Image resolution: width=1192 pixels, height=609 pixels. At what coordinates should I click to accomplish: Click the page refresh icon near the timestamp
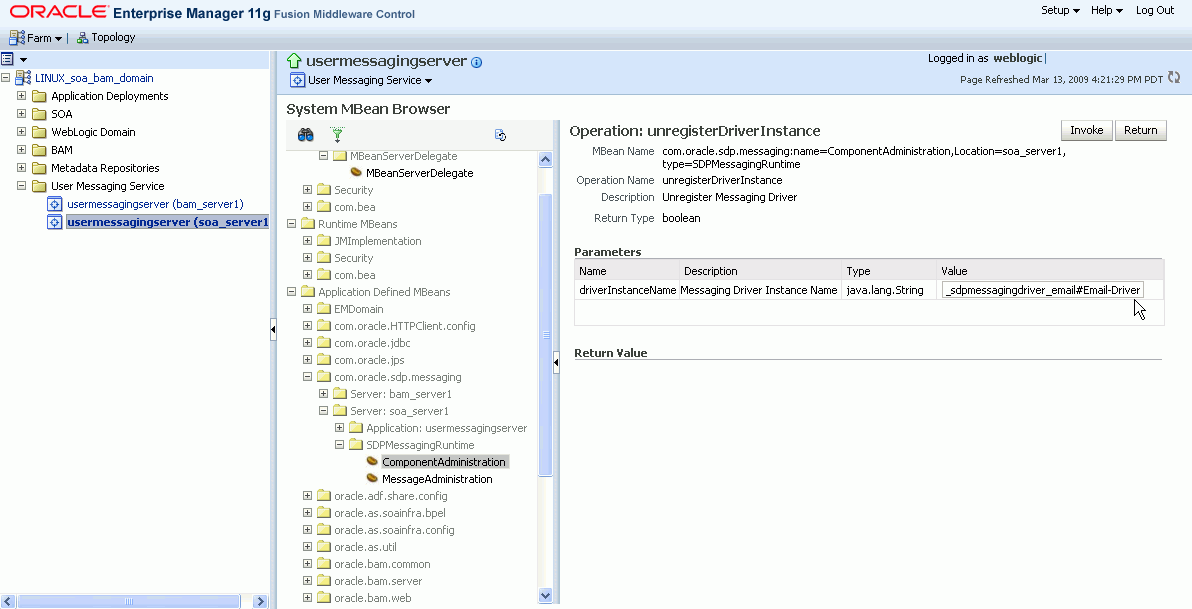[x=1173, y=75]
